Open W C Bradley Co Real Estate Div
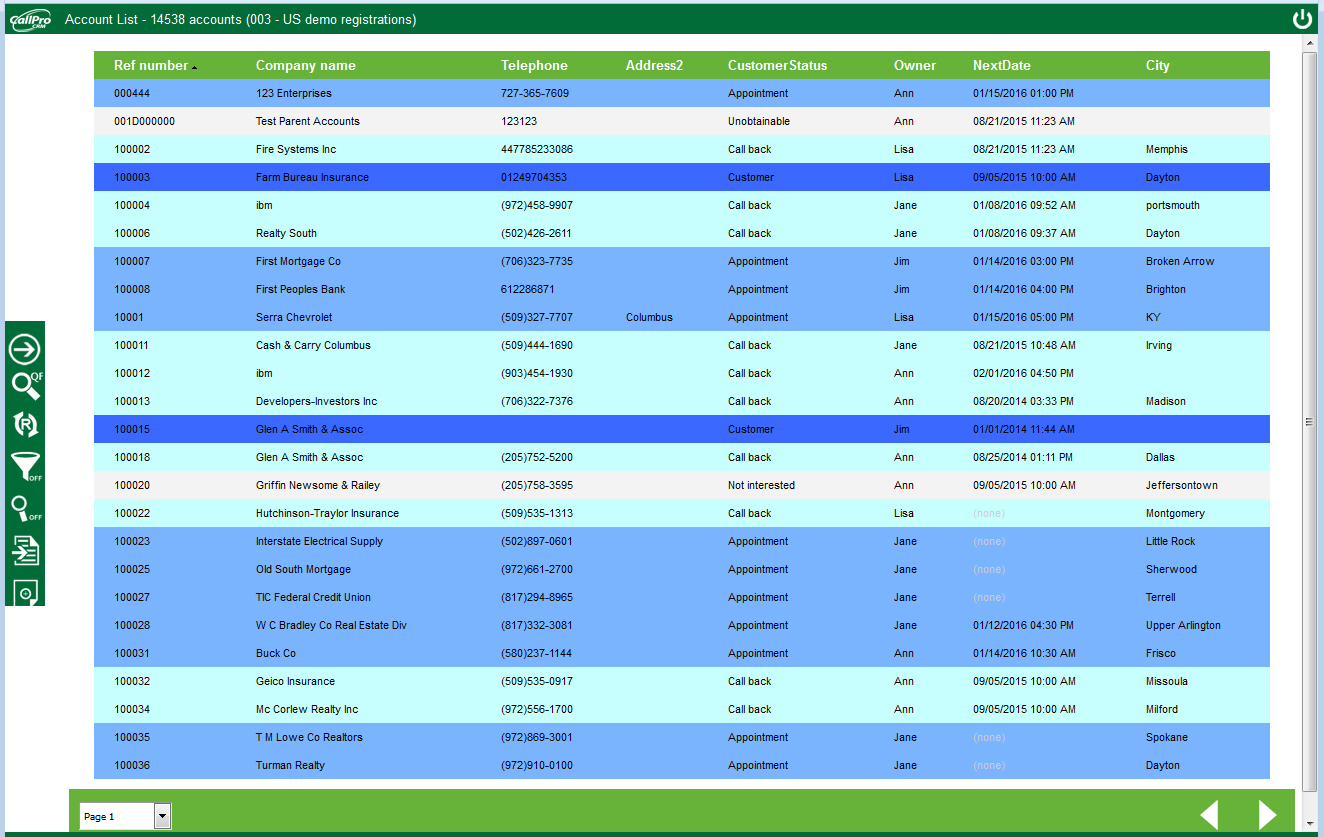The width and height of the screenshot is (1324, 837). tap(331, 625)
